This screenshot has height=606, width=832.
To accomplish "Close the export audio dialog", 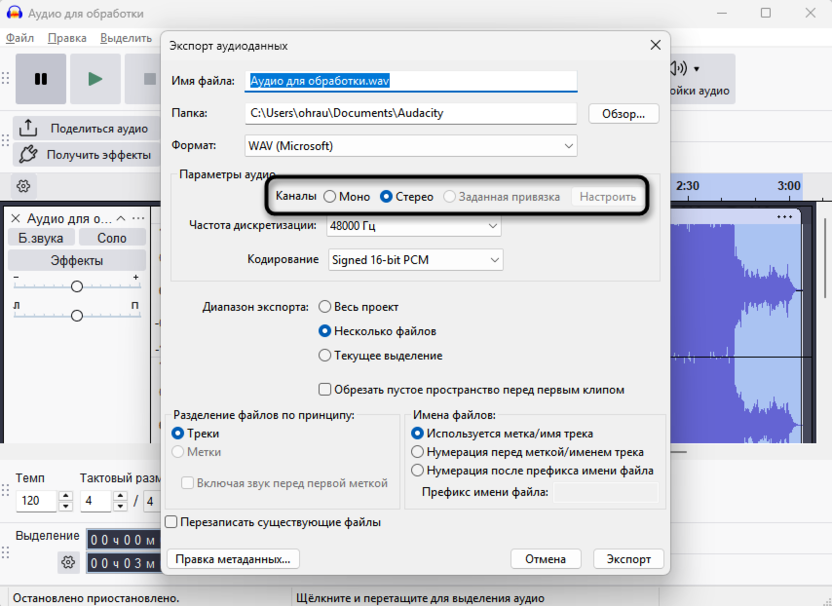I will 656,45.
